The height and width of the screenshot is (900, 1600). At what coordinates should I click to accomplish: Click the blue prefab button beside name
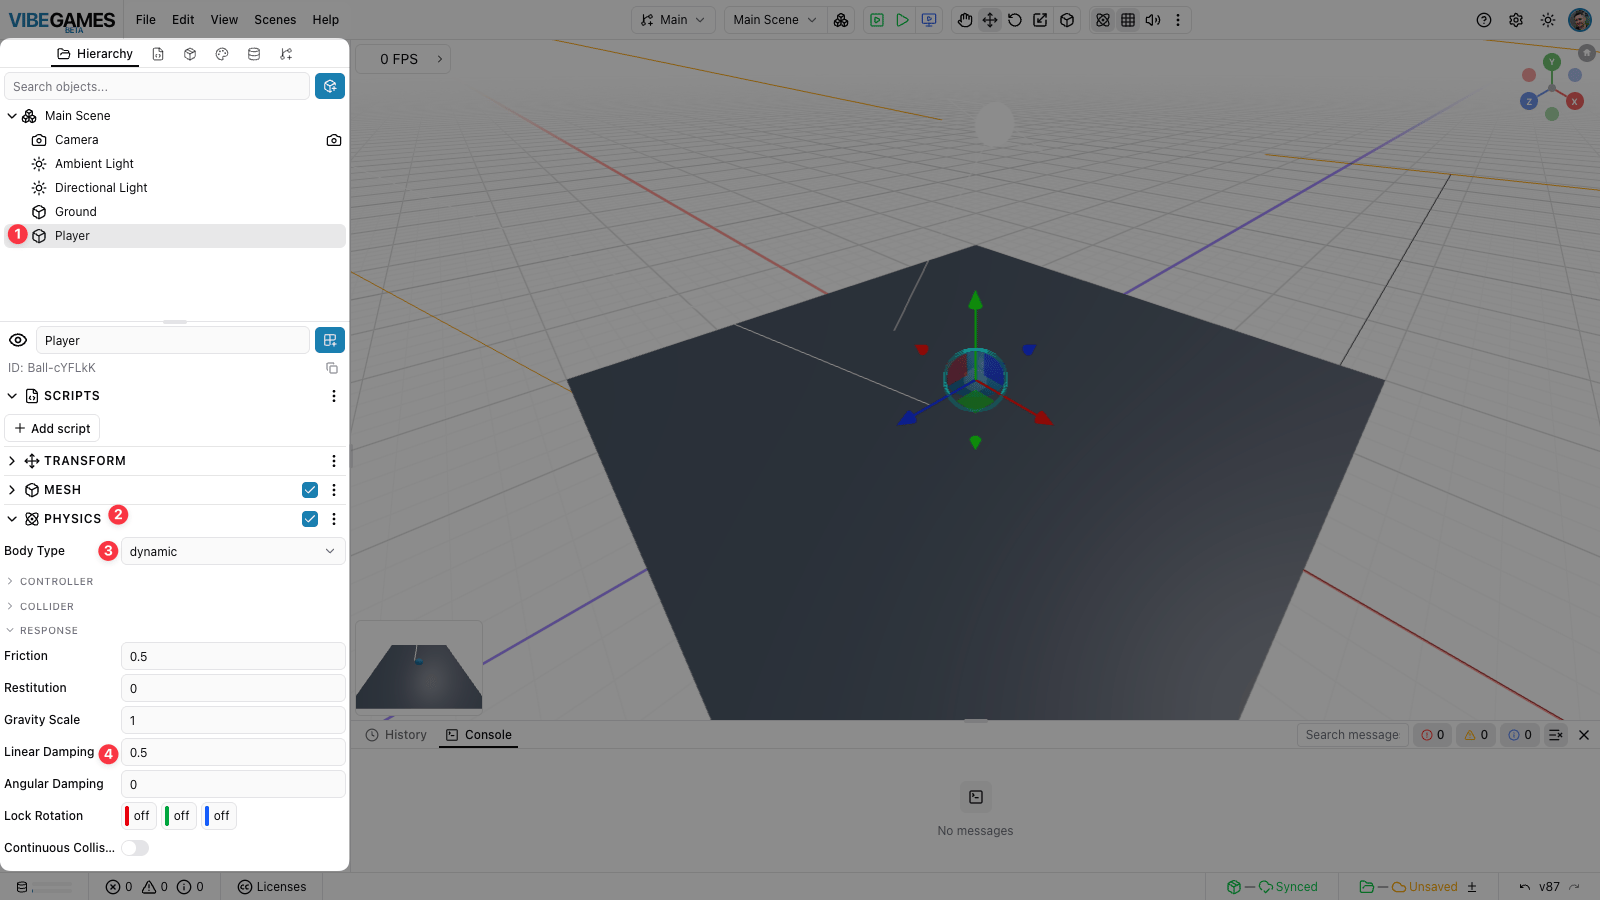click(330, 340)
